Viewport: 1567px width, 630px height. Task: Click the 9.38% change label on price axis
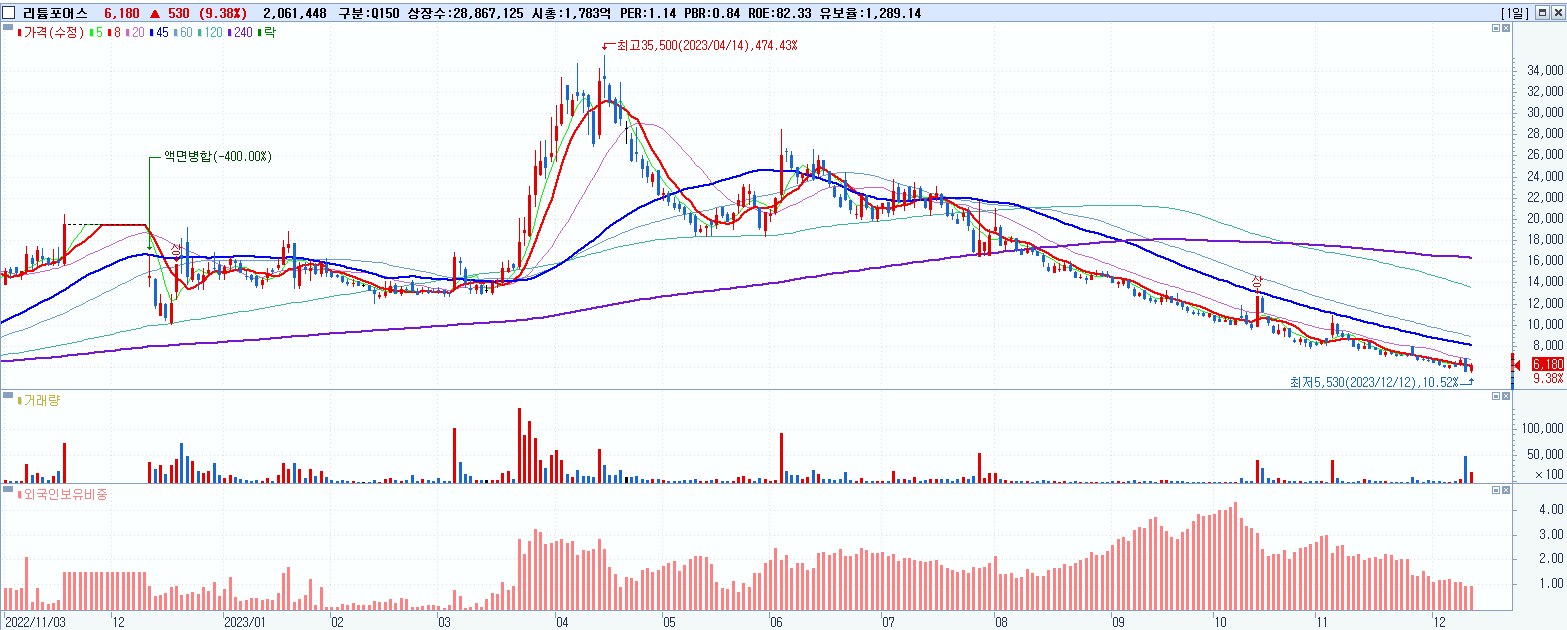[1546, 378]
